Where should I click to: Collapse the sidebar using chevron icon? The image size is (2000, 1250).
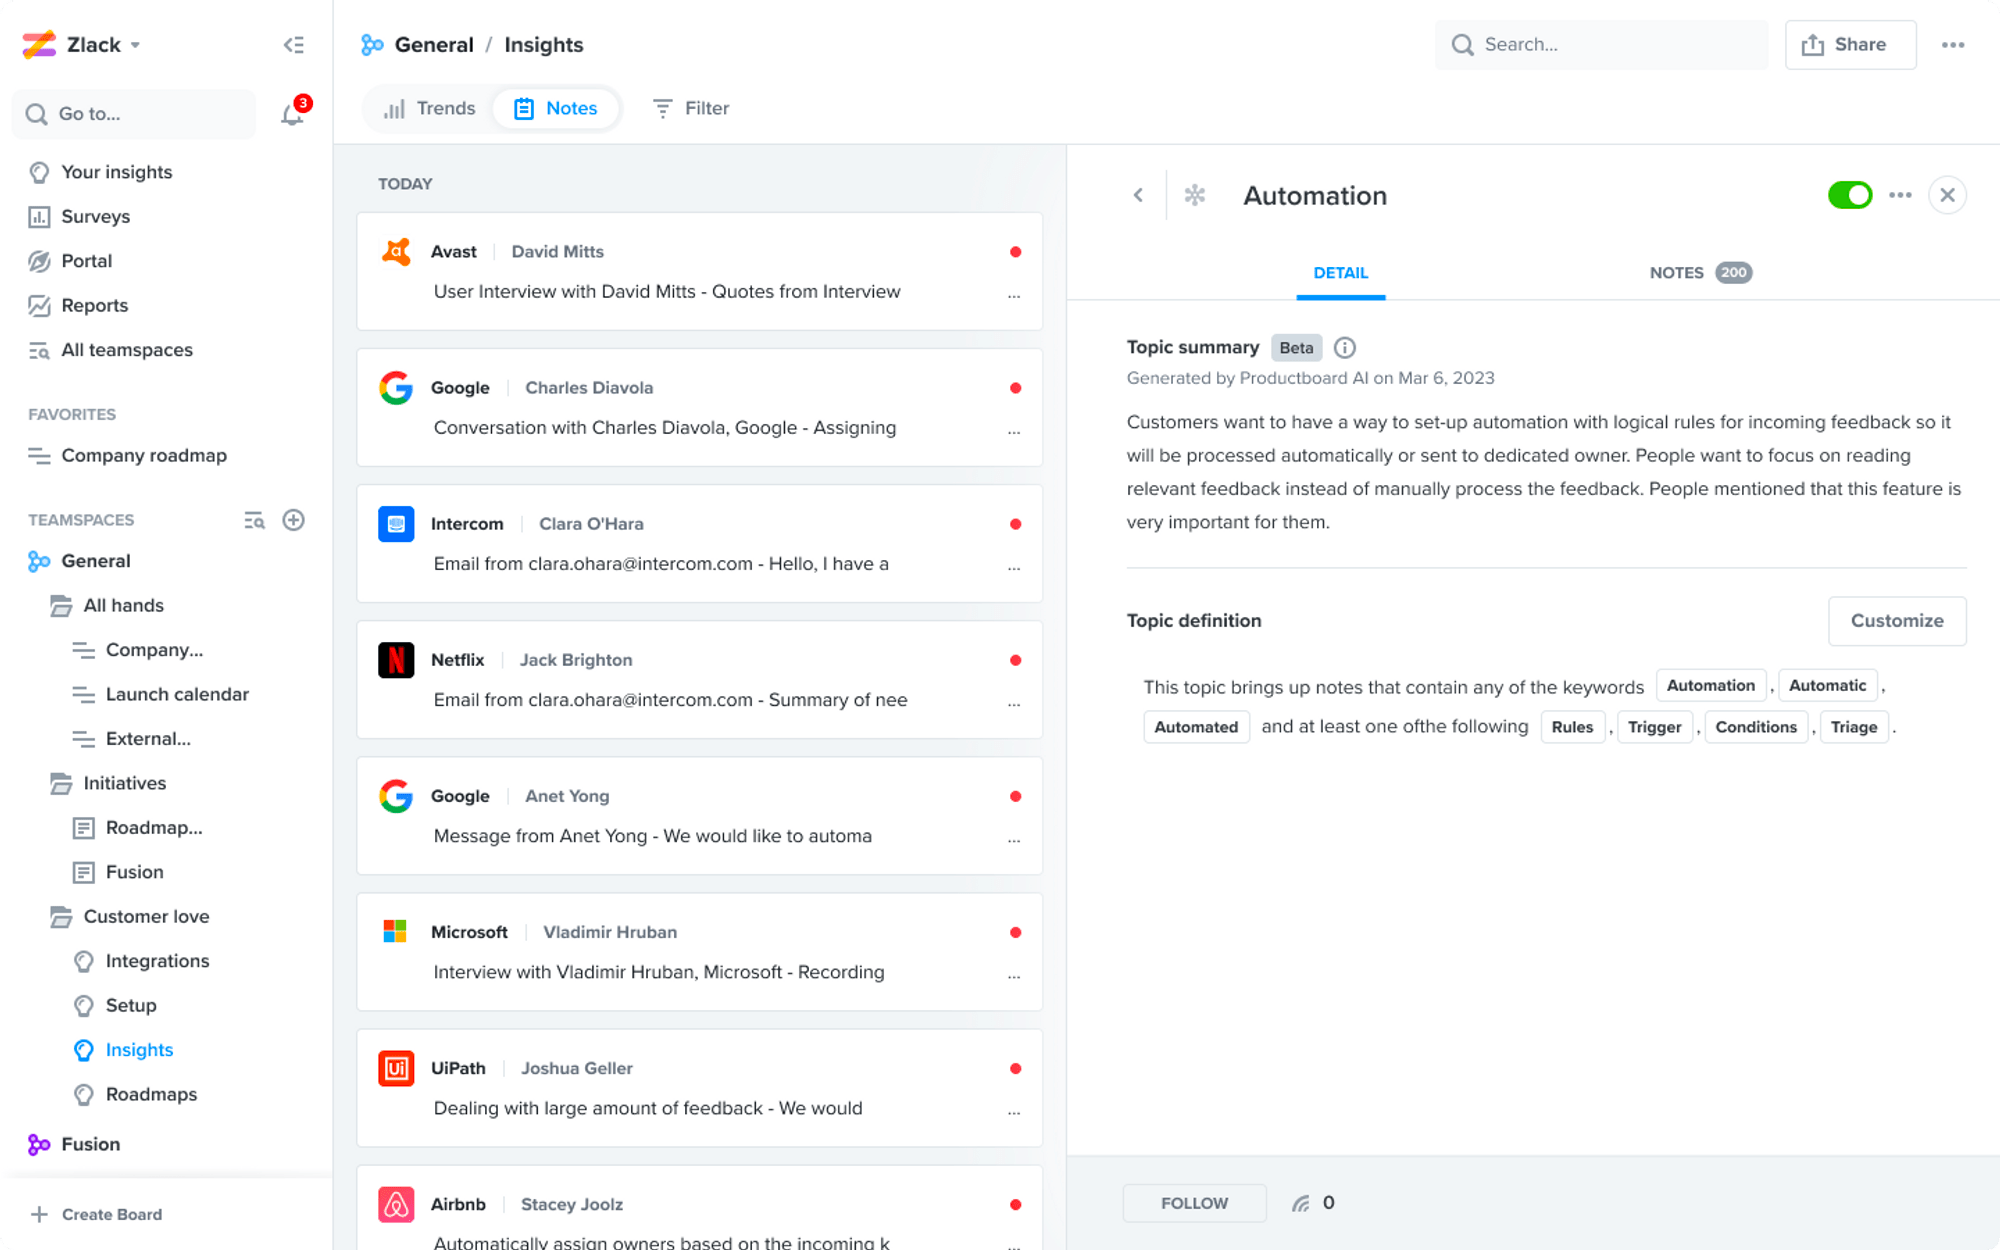pos(293,44)
